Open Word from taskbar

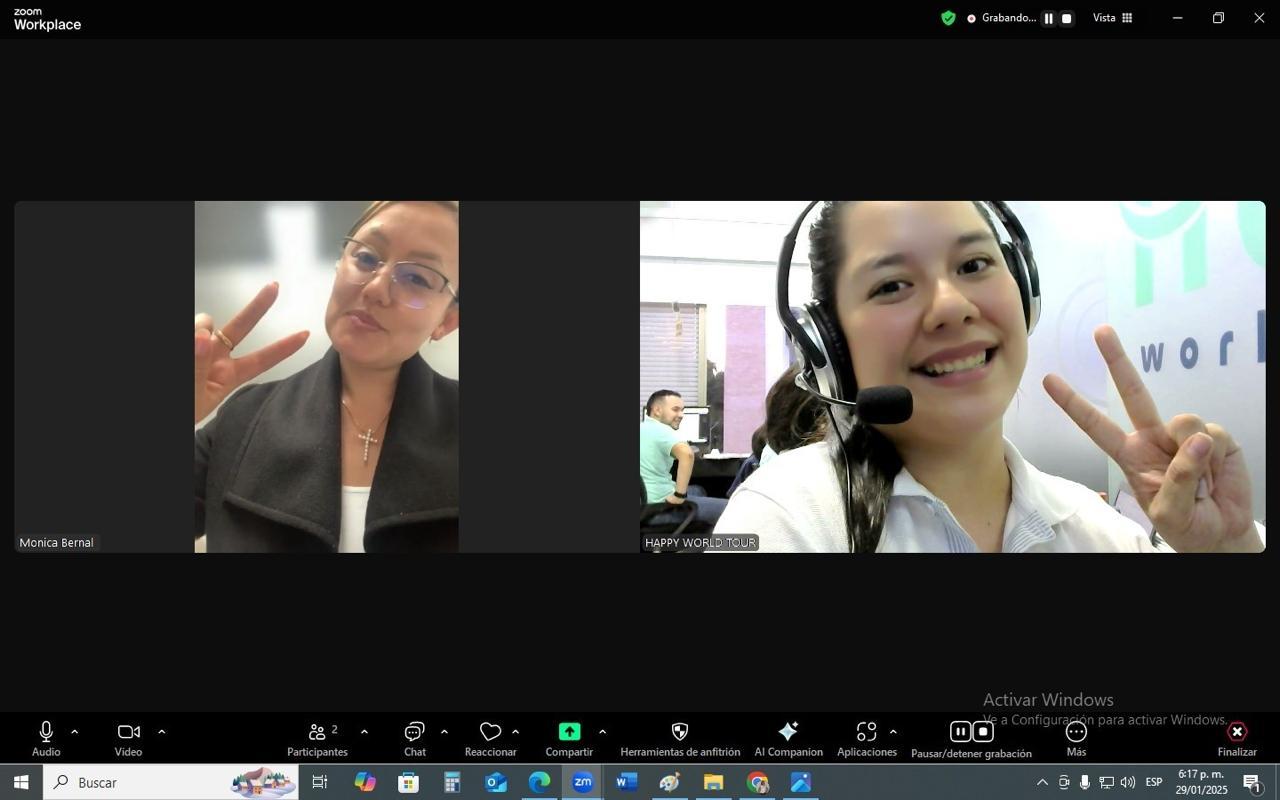pos(627,782)
